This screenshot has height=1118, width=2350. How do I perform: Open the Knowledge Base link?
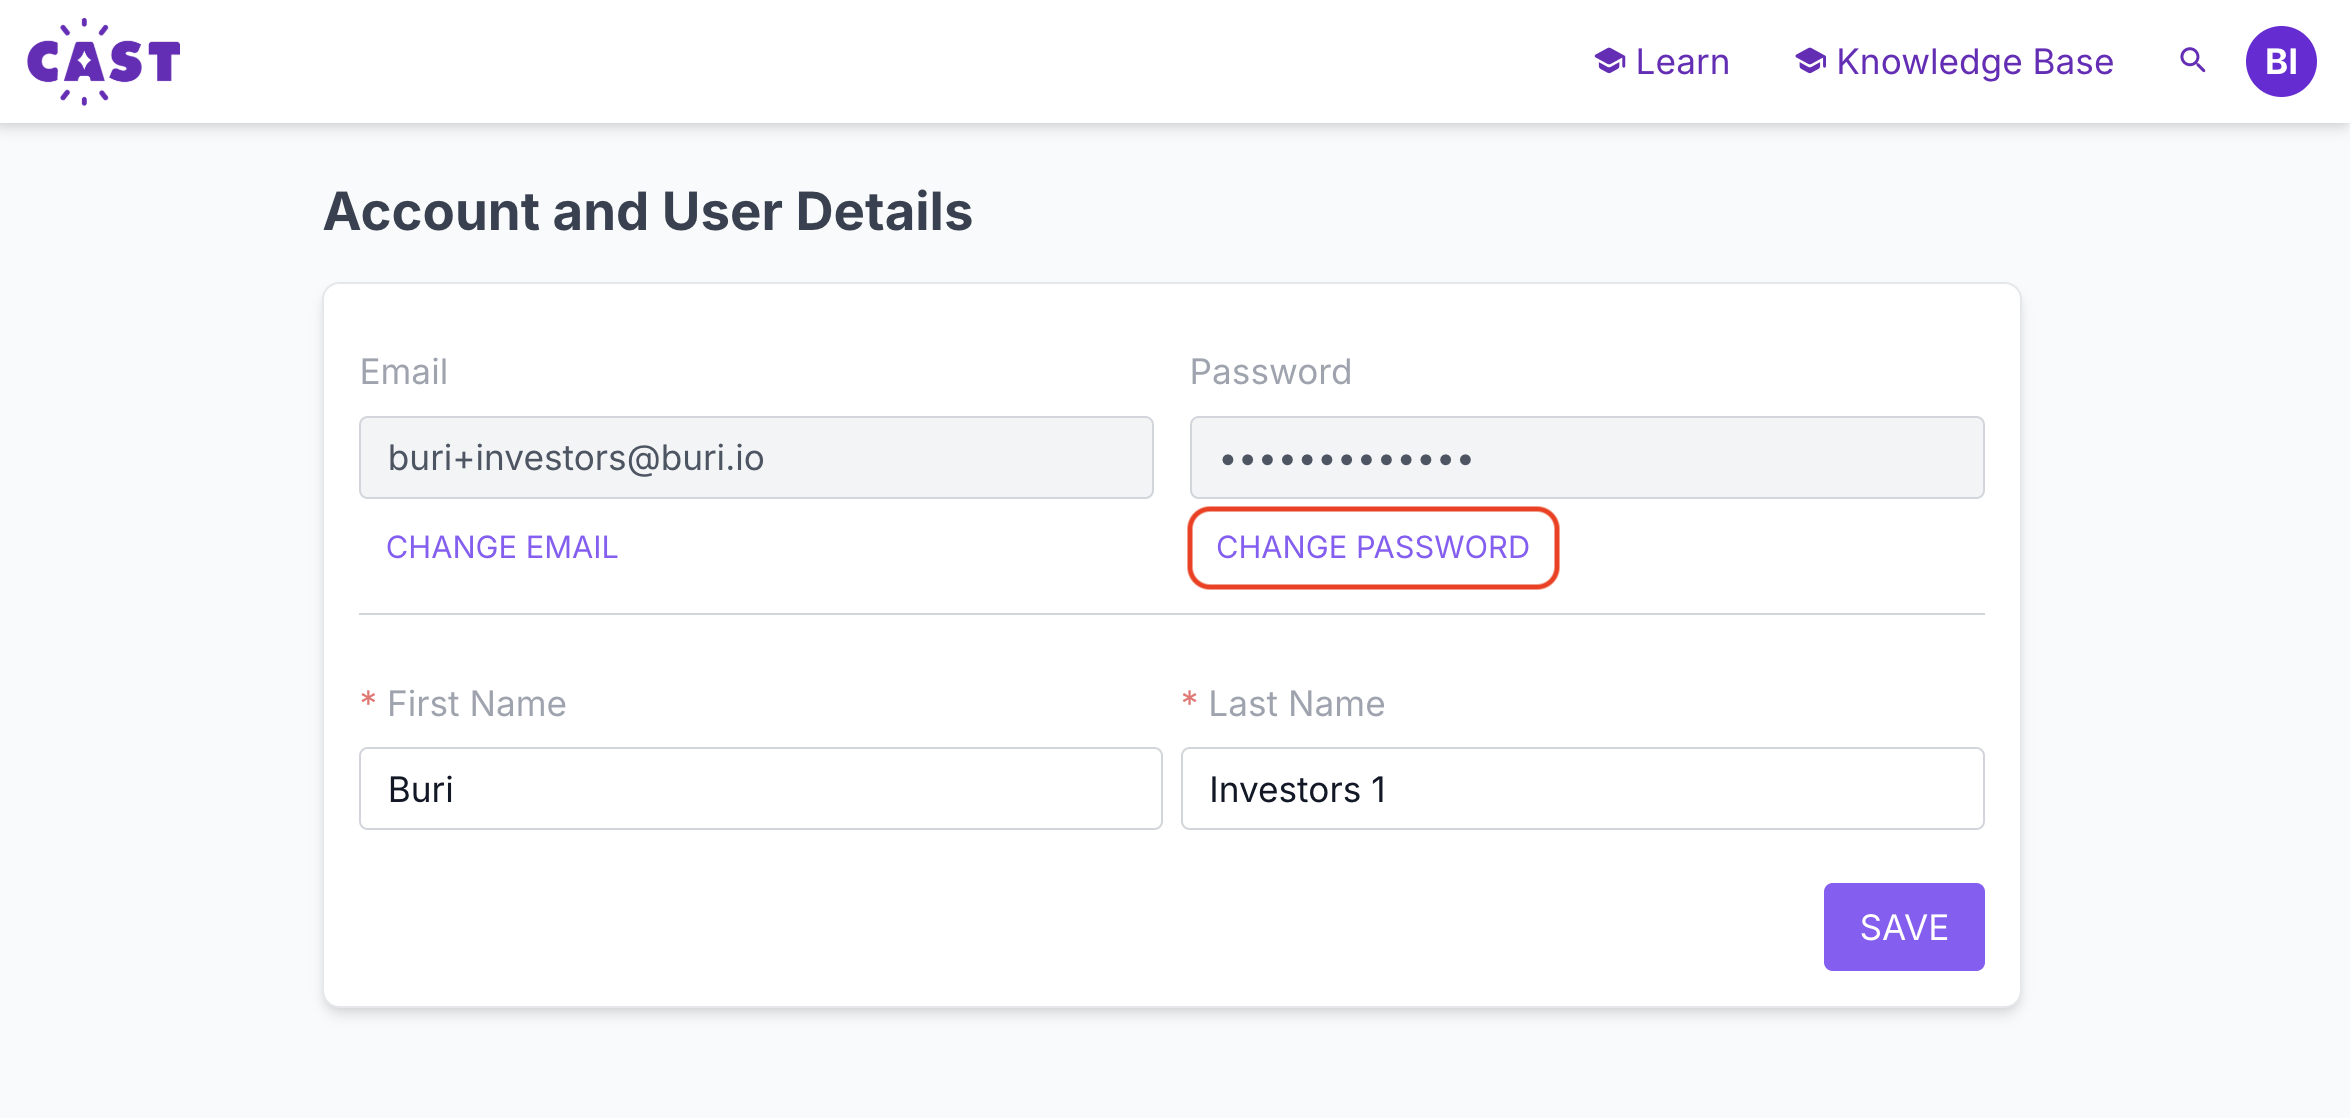(1974, 62)
